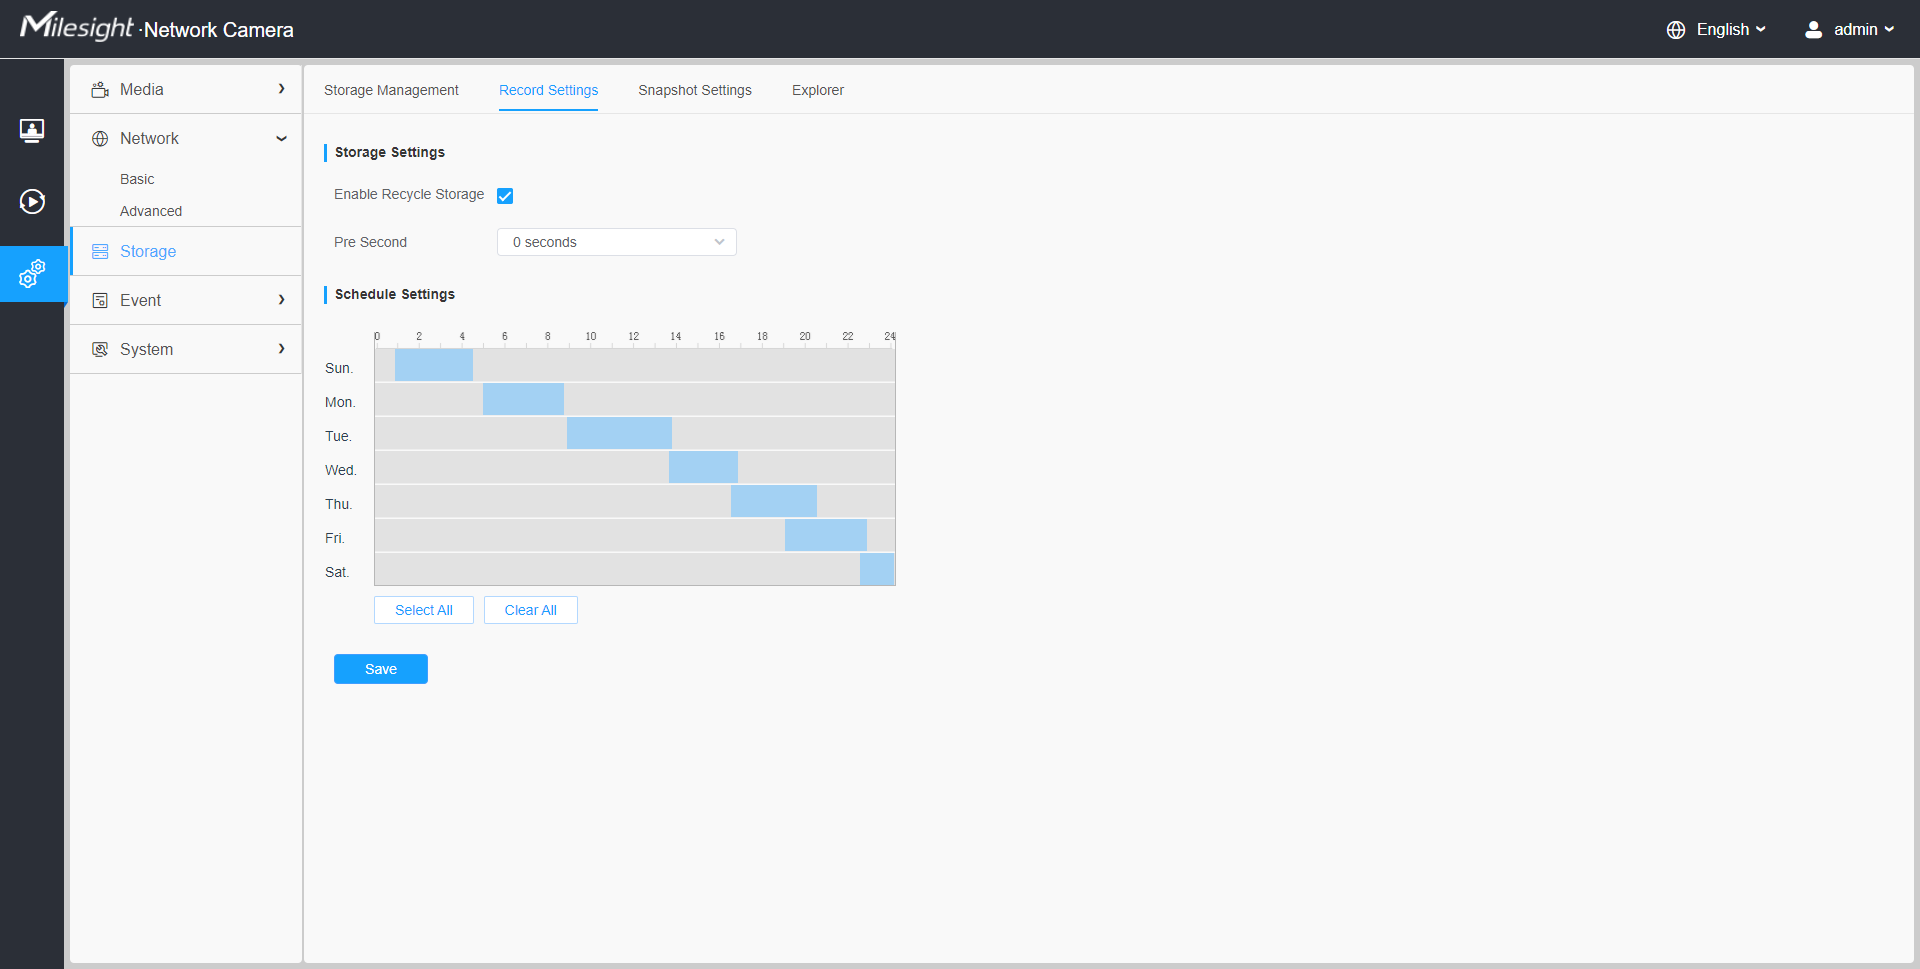This screenshot has height=969, width=1920.
Task: Disable the Enable Recycle Storage checkbox
Action: [x=505, y=196]
